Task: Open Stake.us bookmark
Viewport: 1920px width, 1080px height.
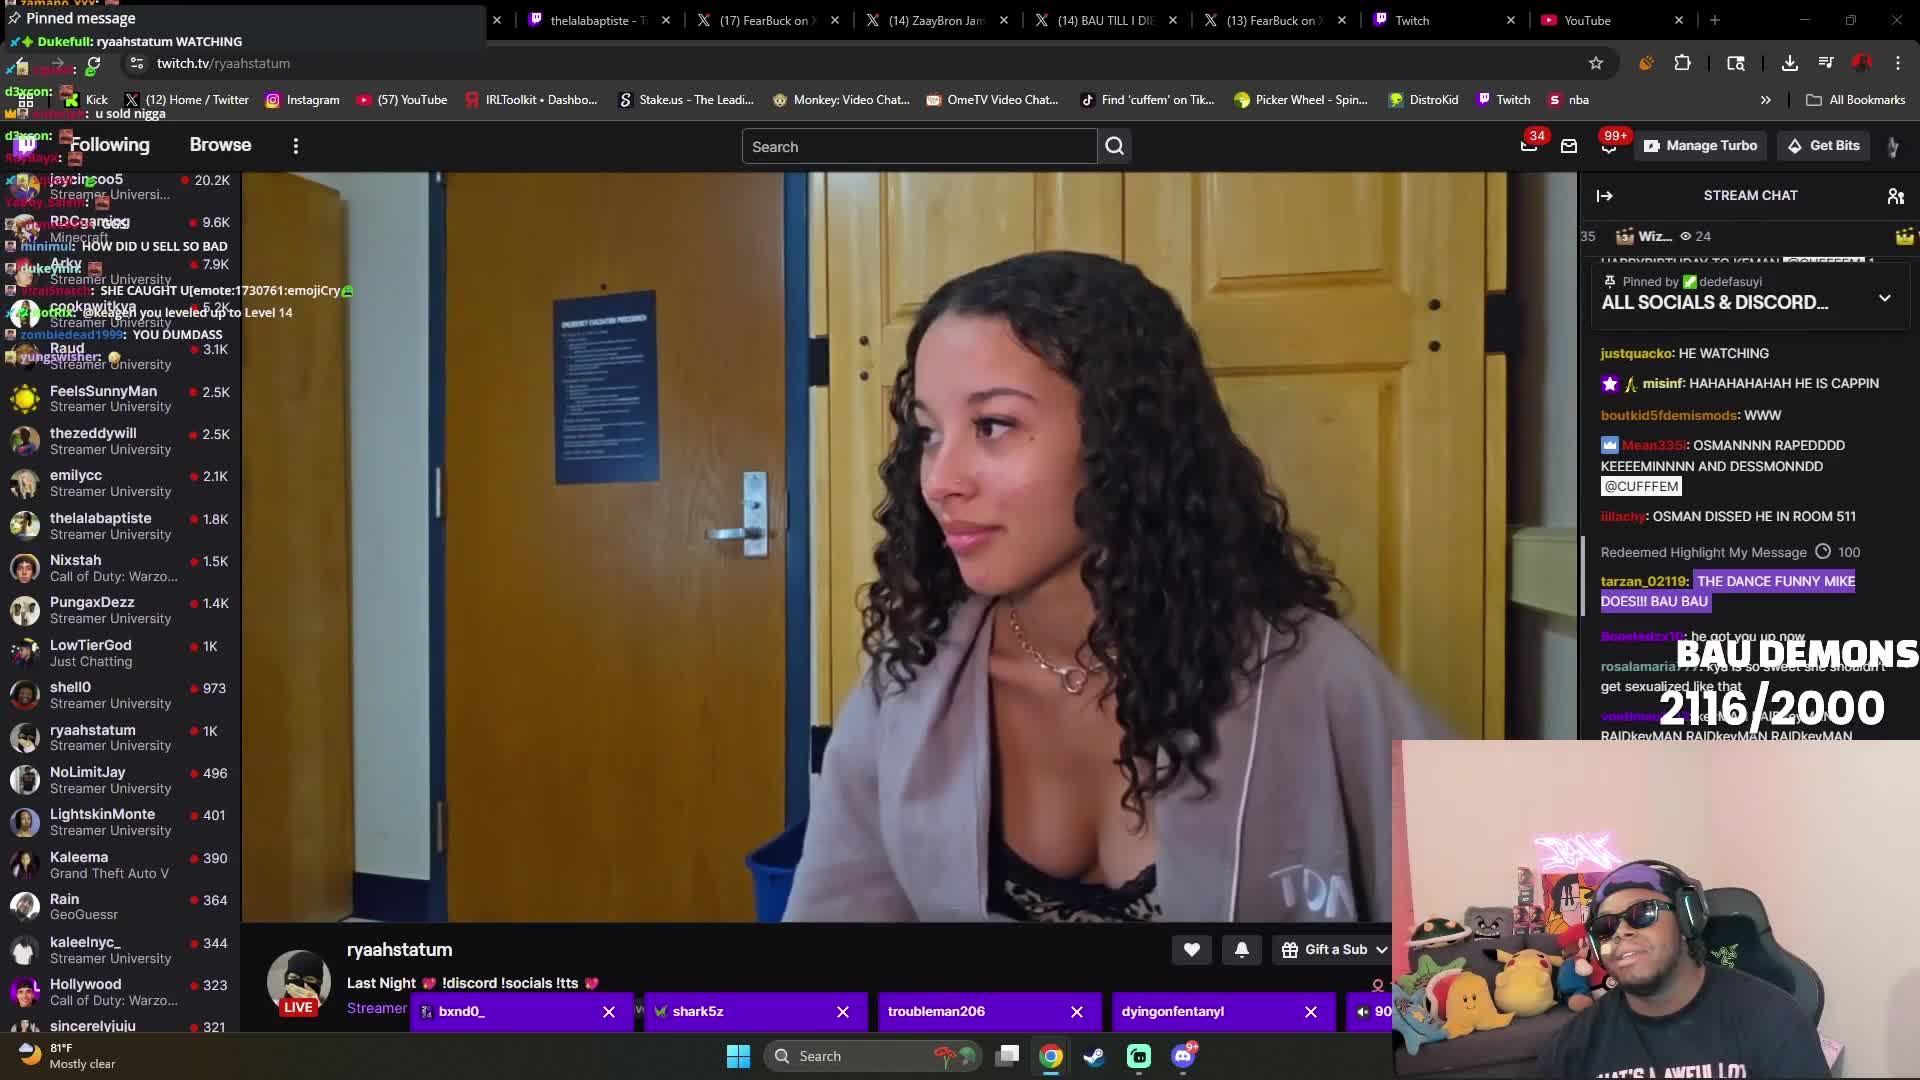Action: coord(686,100)
